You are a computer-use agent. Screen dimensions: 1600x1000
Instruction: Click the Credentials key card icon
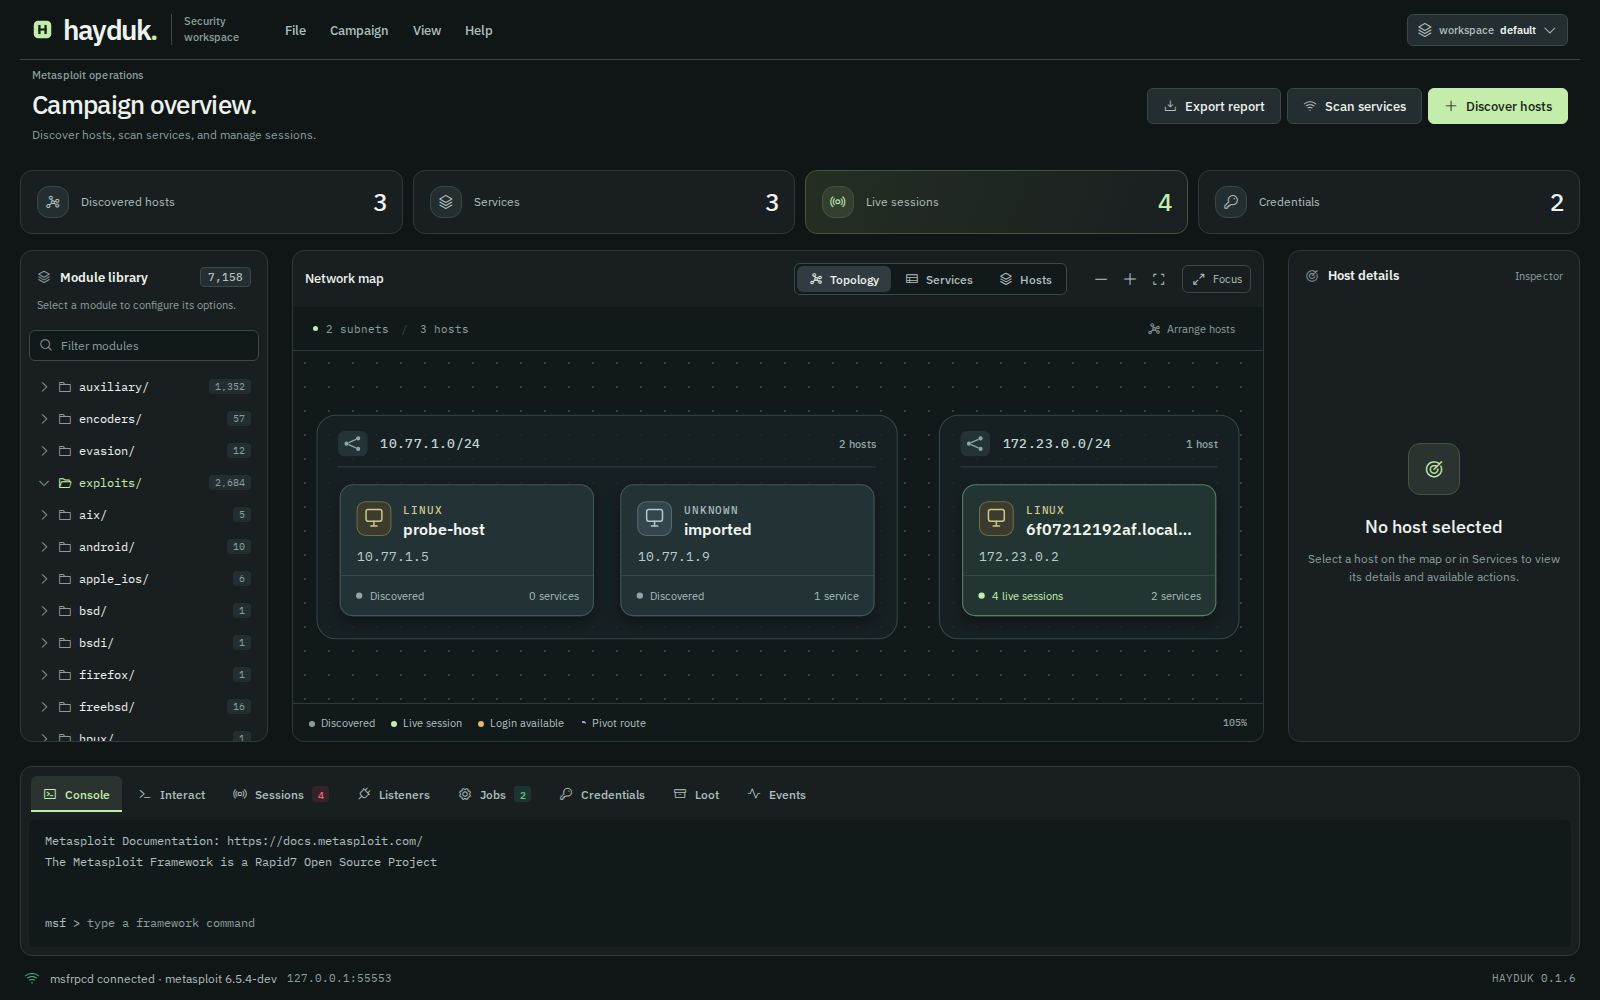[1231, 202]
